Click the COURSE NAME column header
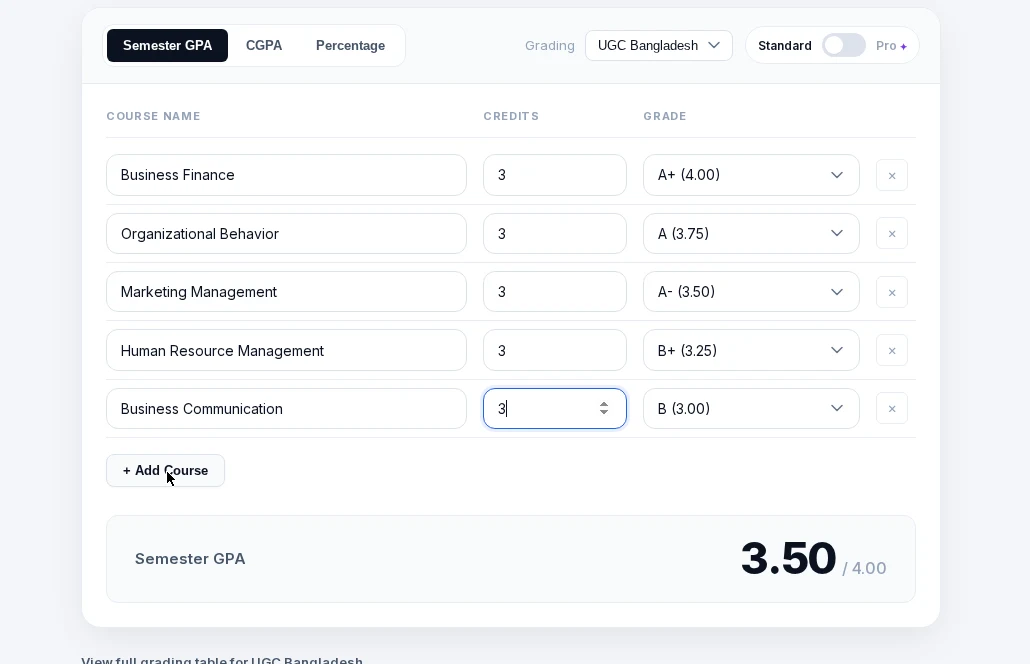Image resolution: width=1030 pixels, height=664 pixels. point(154,116)
